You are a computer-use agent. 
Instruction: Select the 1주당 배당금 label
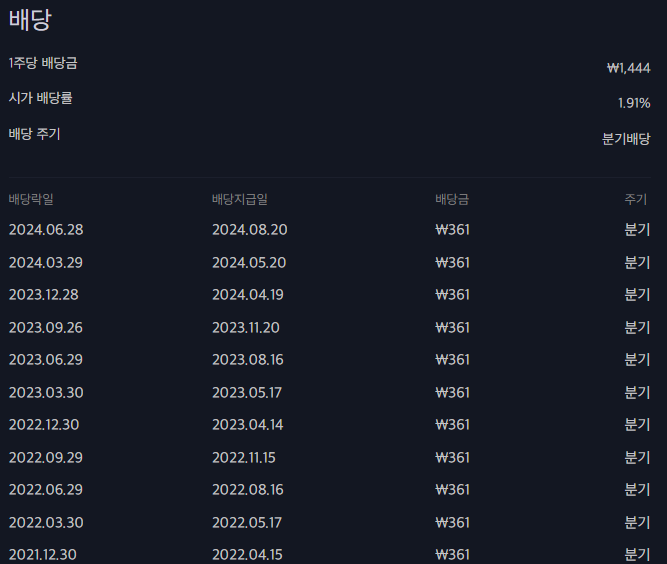[x=43, y=63]
